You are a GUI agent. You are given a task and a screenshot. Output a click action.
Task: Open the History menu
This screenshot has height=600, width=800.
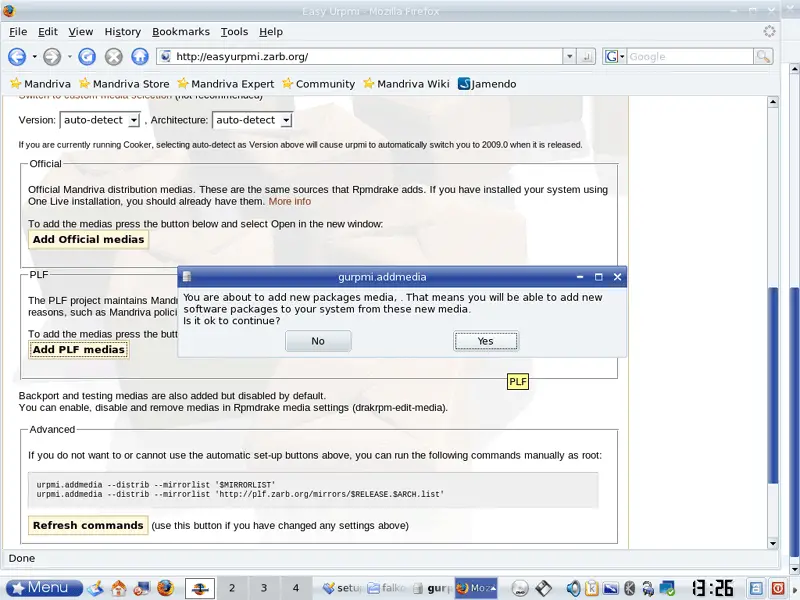tap(122, 32)
